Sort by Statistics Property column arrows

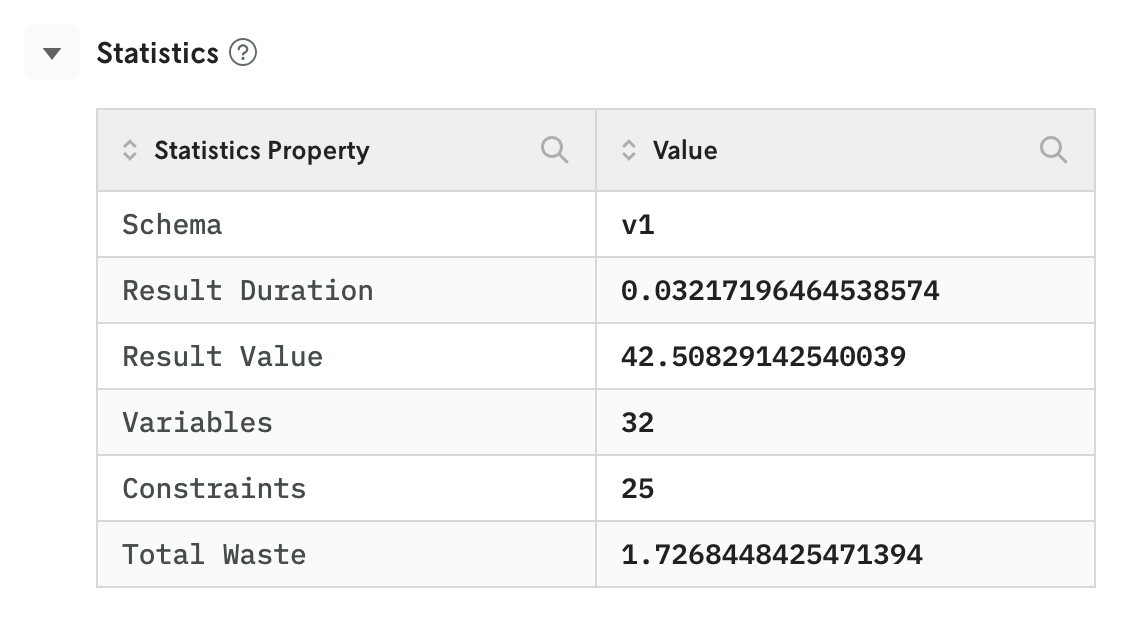coord(130,150)
